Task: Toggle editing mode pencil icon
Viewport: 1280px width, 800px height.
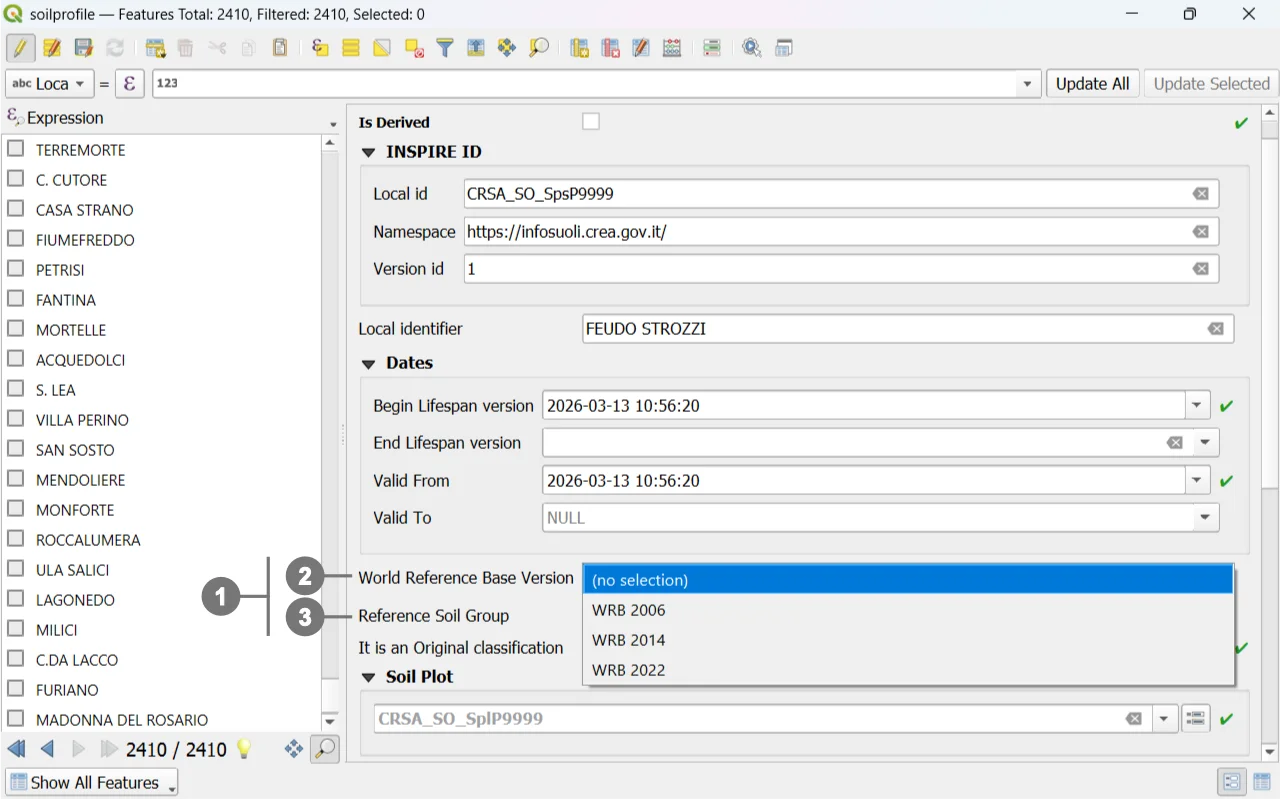Action: (20, 48)
